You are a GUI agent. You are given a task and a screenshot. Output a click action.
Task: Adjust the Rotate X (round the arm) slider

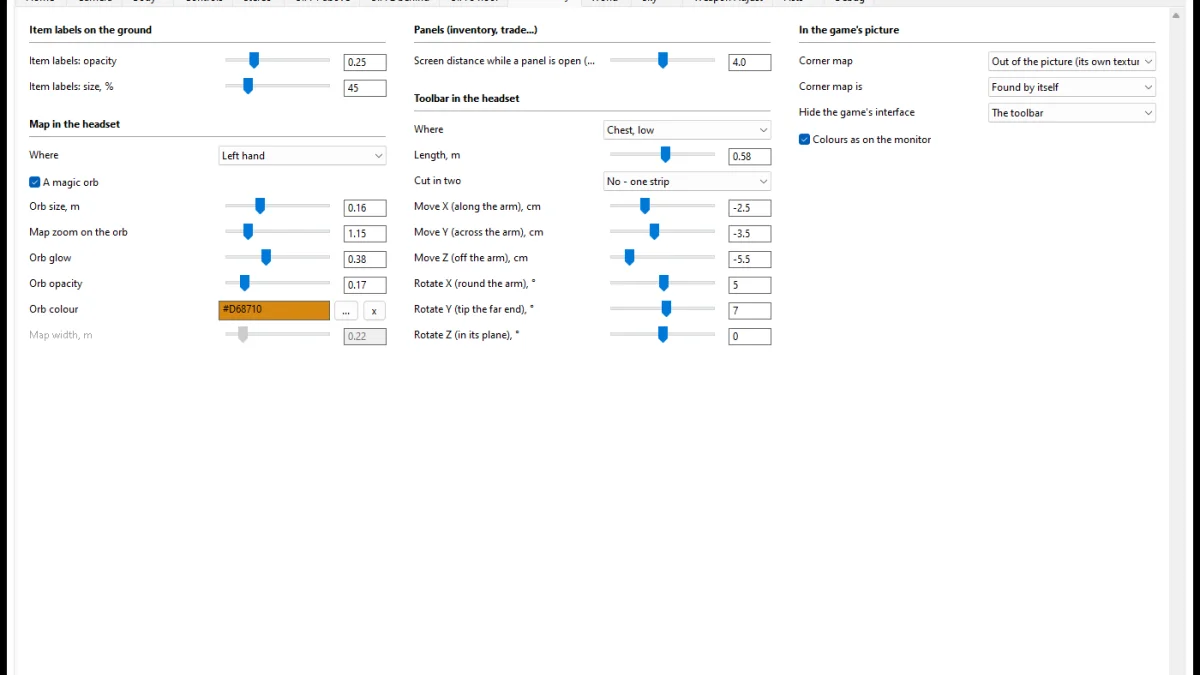664,284
